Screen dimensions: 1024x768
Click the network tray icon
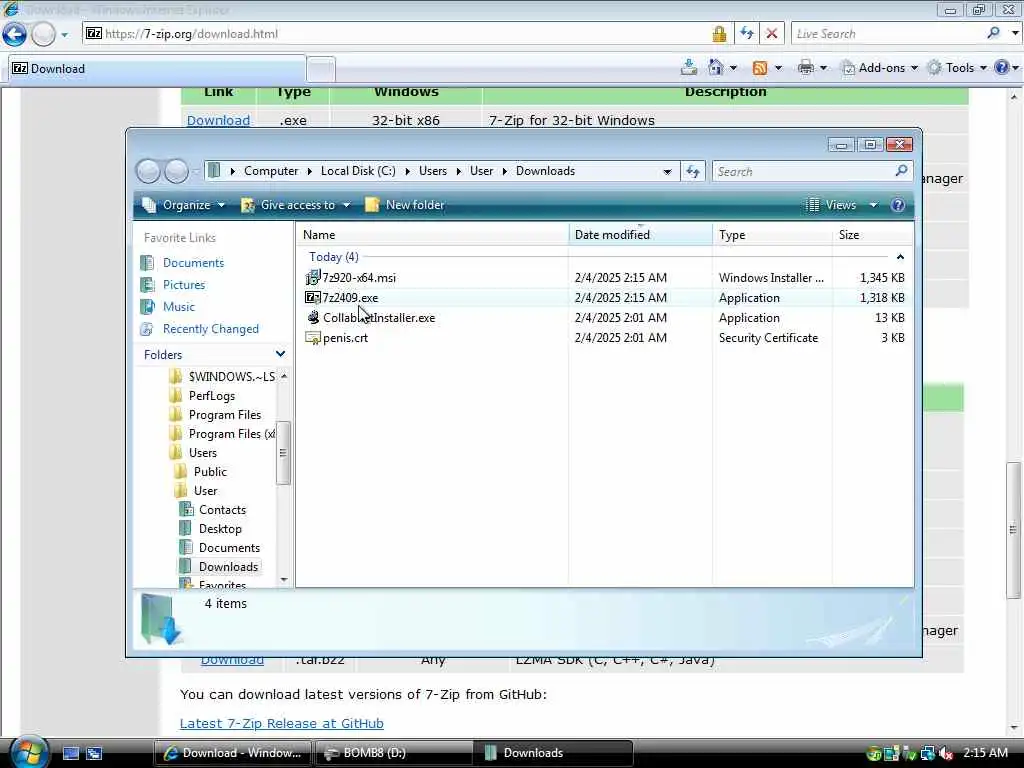tap(927, 754)
